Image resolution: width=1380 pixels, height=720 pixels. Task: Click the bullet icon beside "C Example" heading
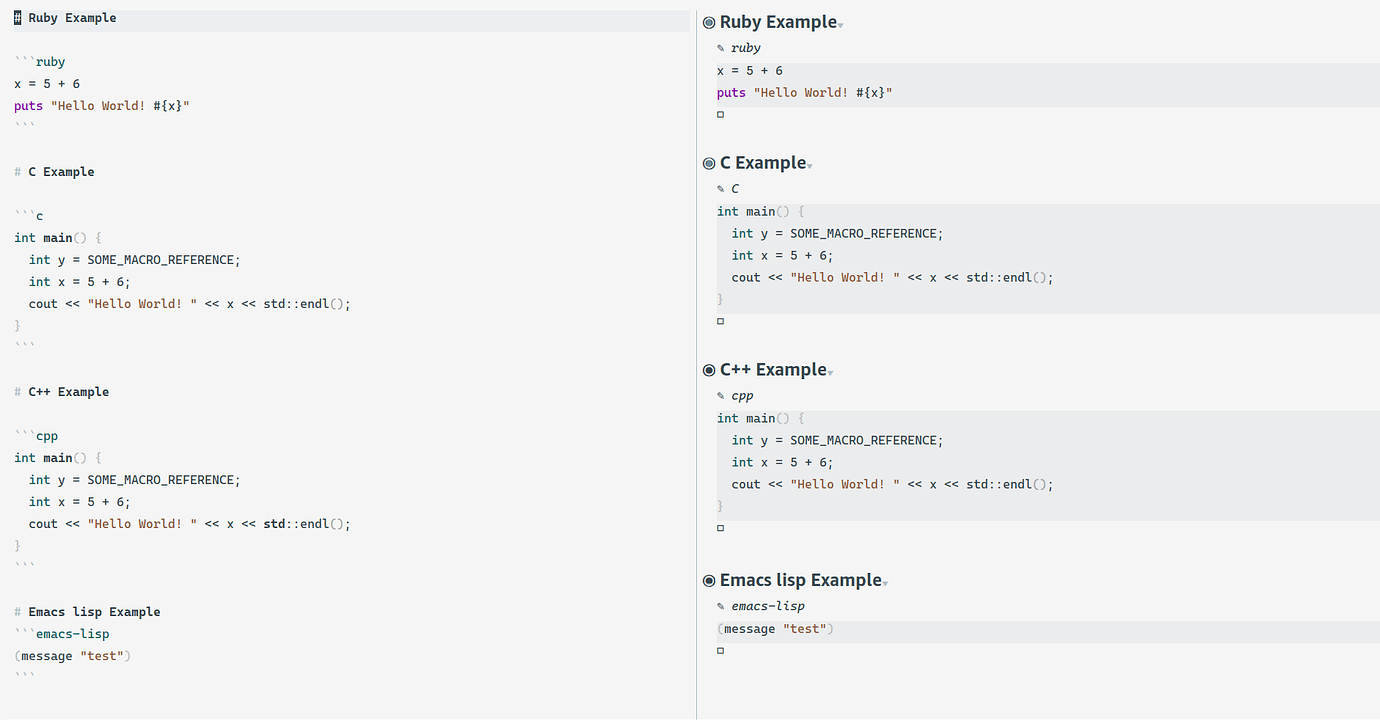pos(708,162)
